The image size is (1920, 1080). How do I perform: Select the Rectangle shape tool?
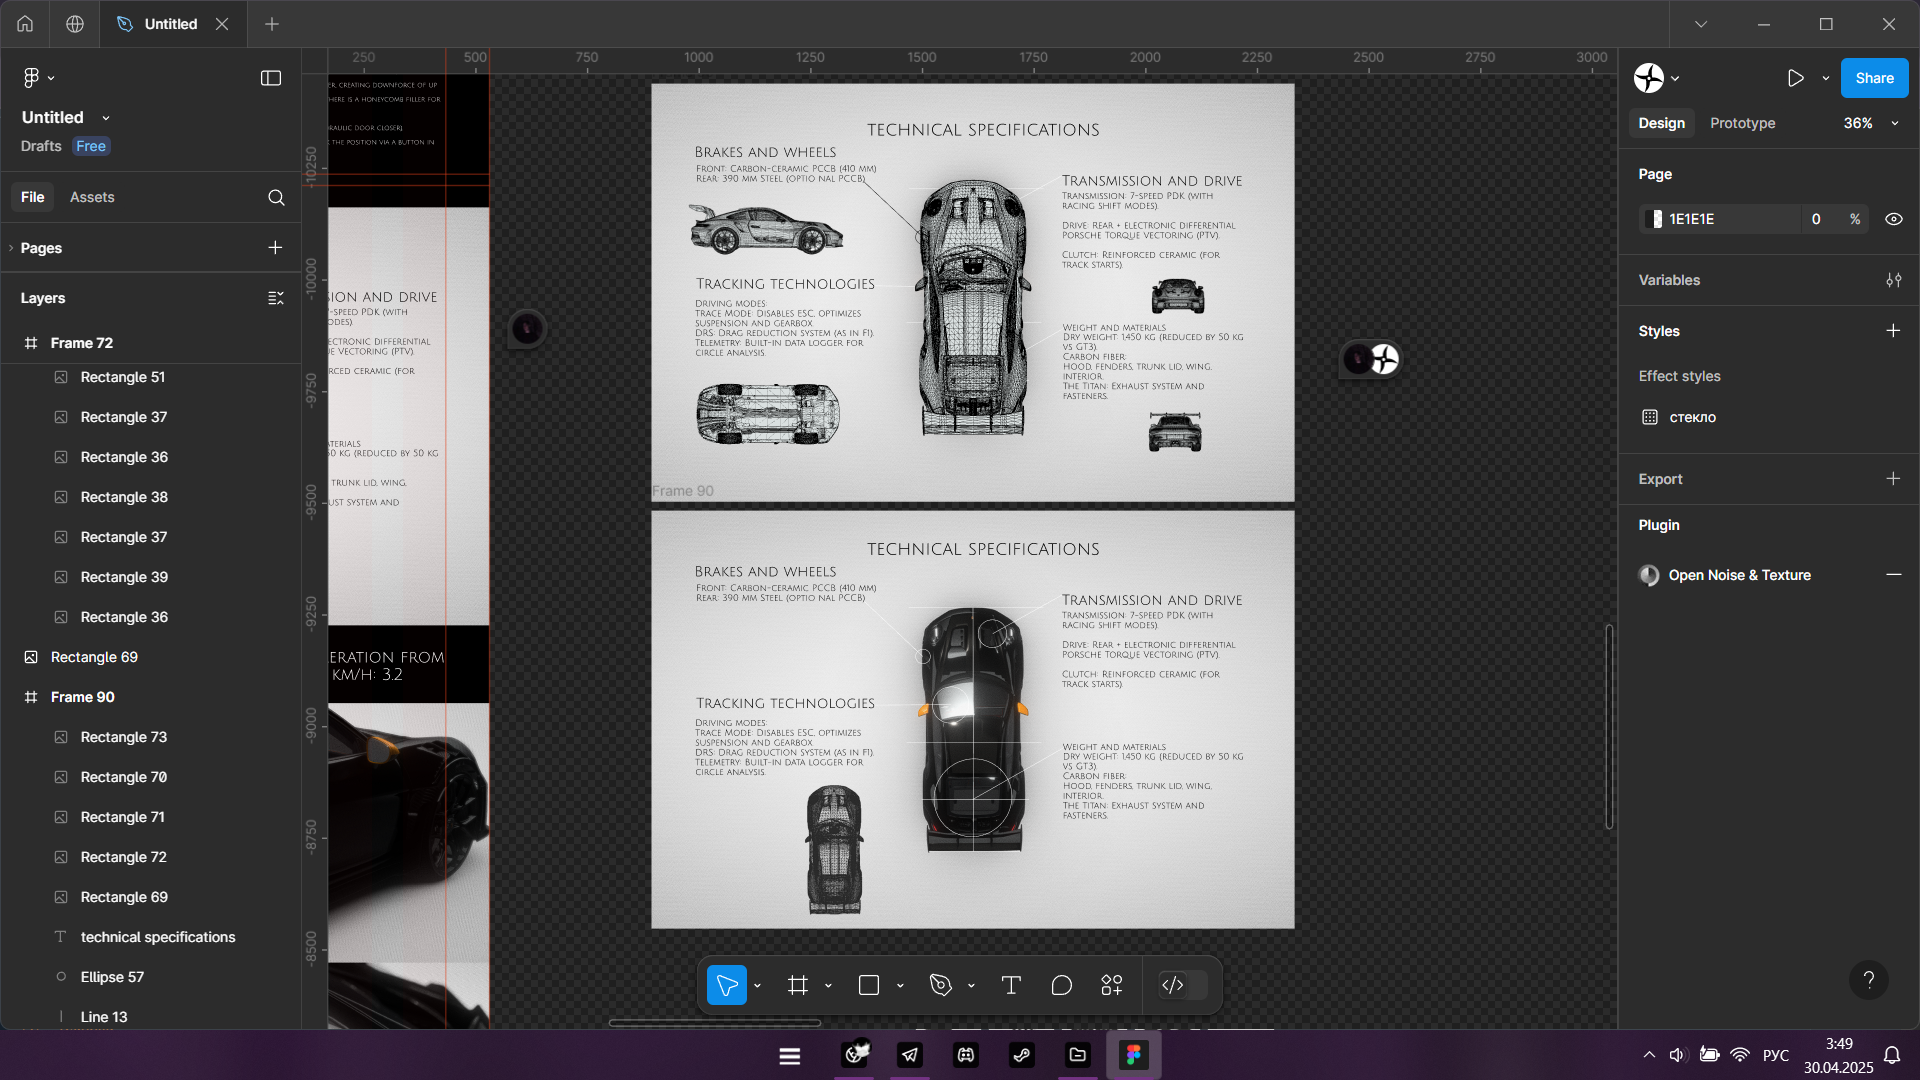[x=868, y=986]
